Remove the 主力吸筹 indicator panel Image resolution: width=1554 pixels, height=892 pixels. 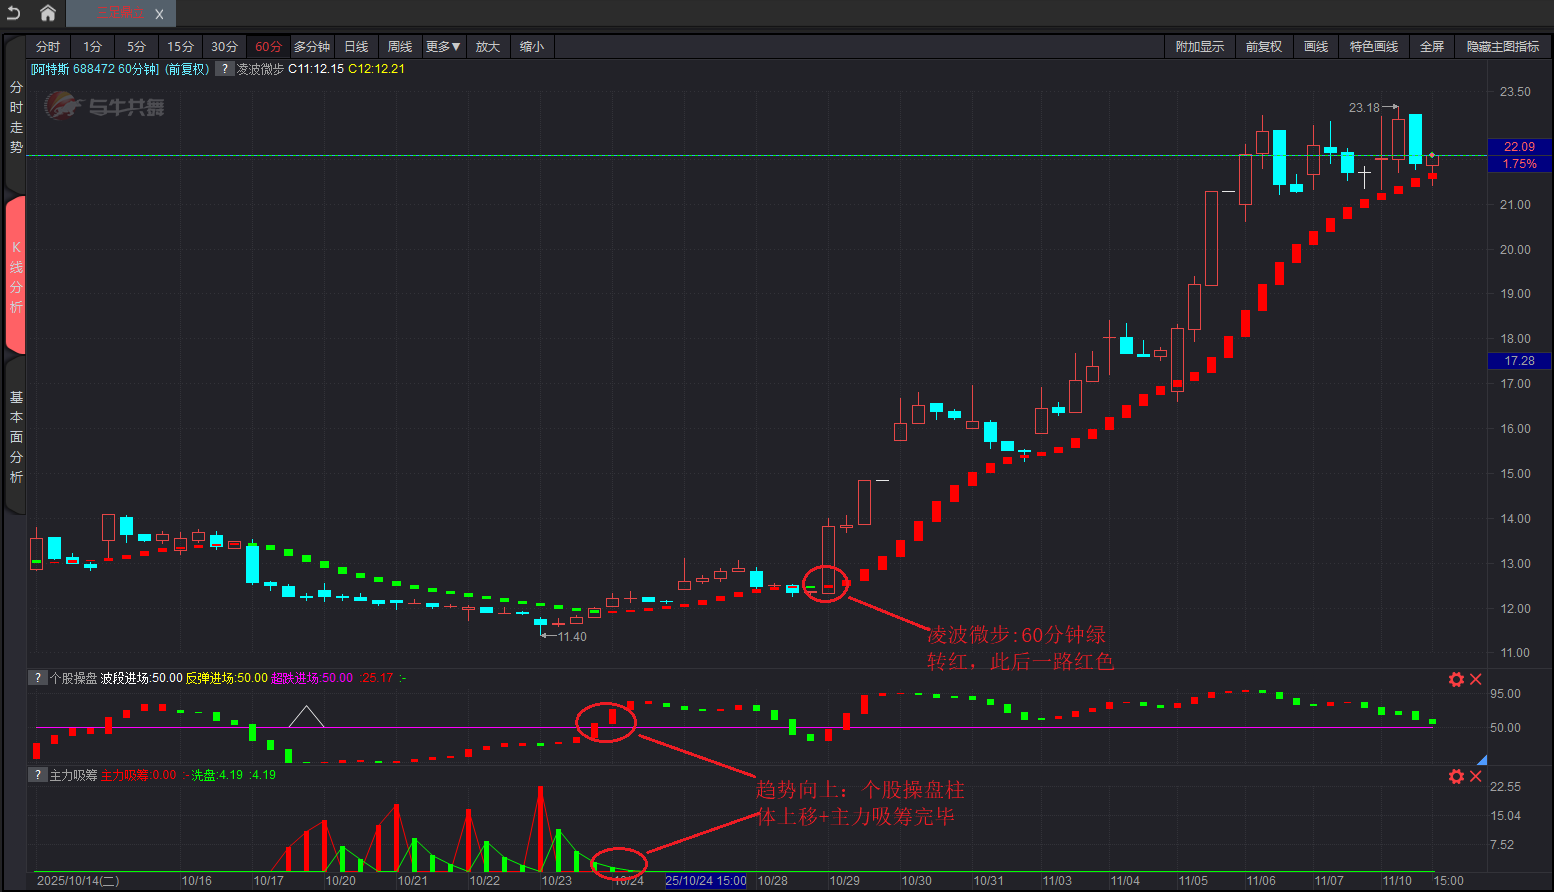point(1476,777)
